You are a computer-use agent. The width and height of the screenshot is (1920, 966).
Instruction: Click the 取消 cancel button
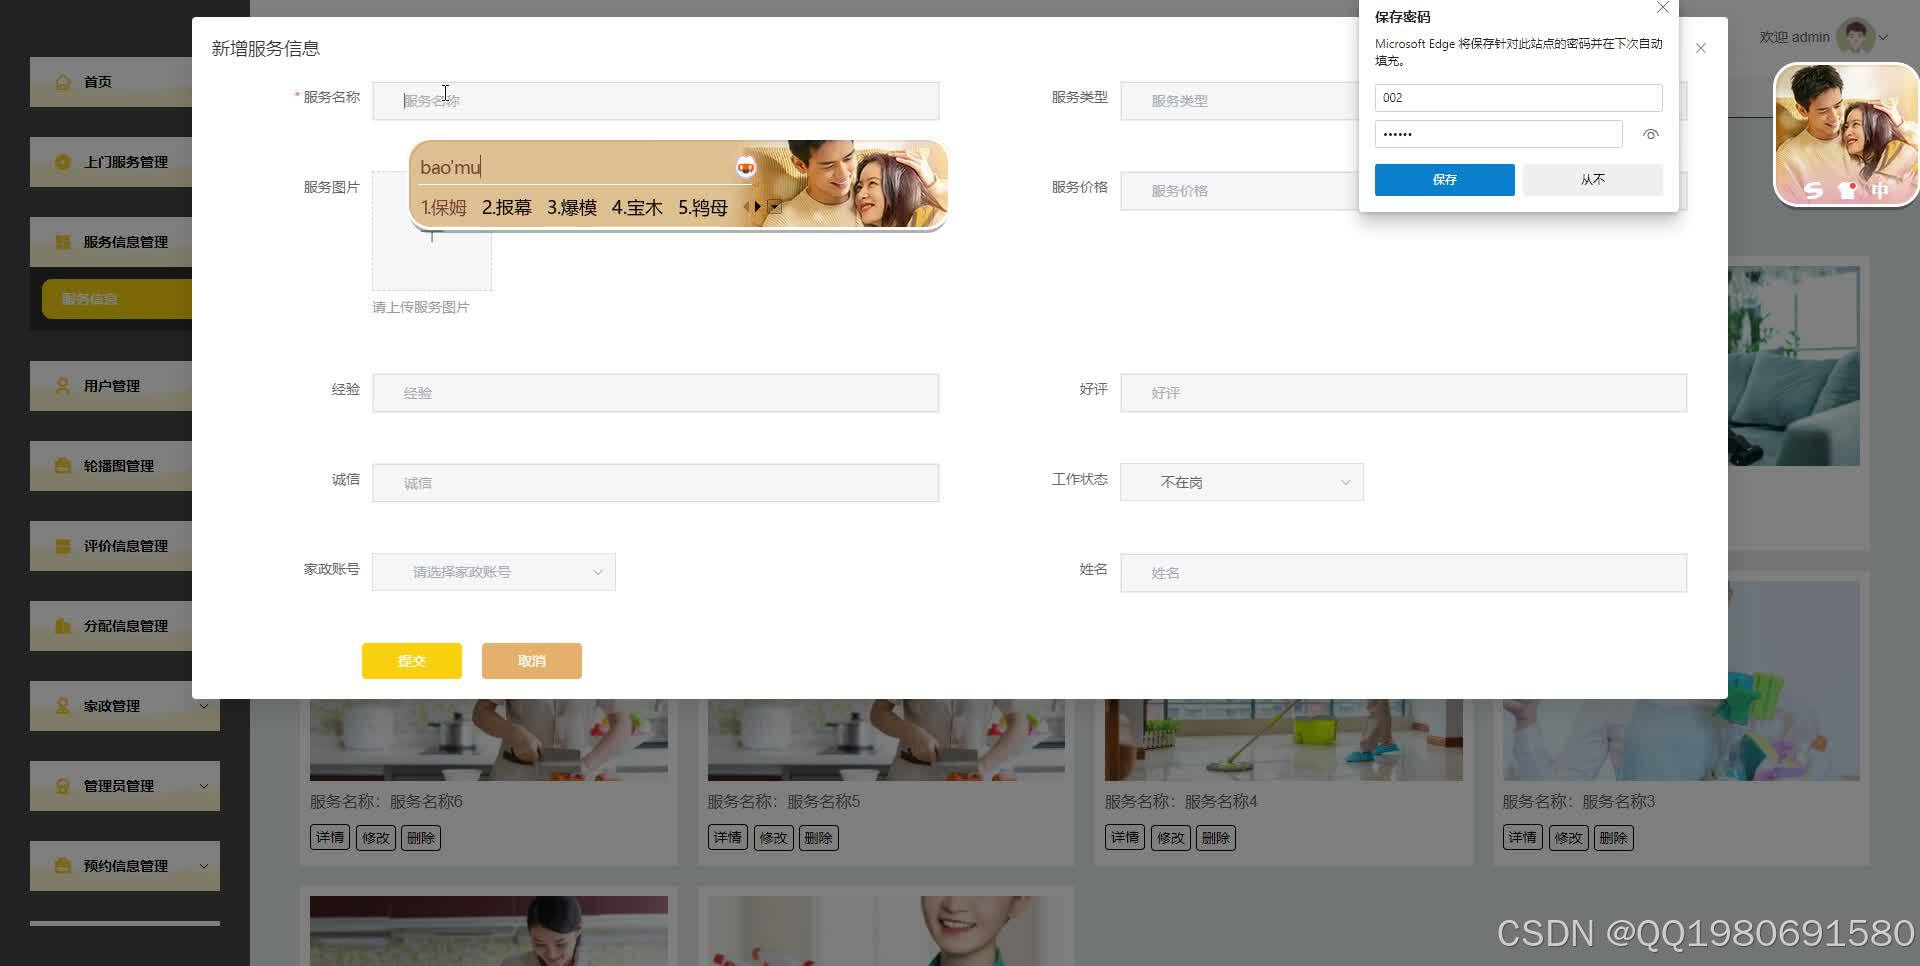(x=532, y=661)
